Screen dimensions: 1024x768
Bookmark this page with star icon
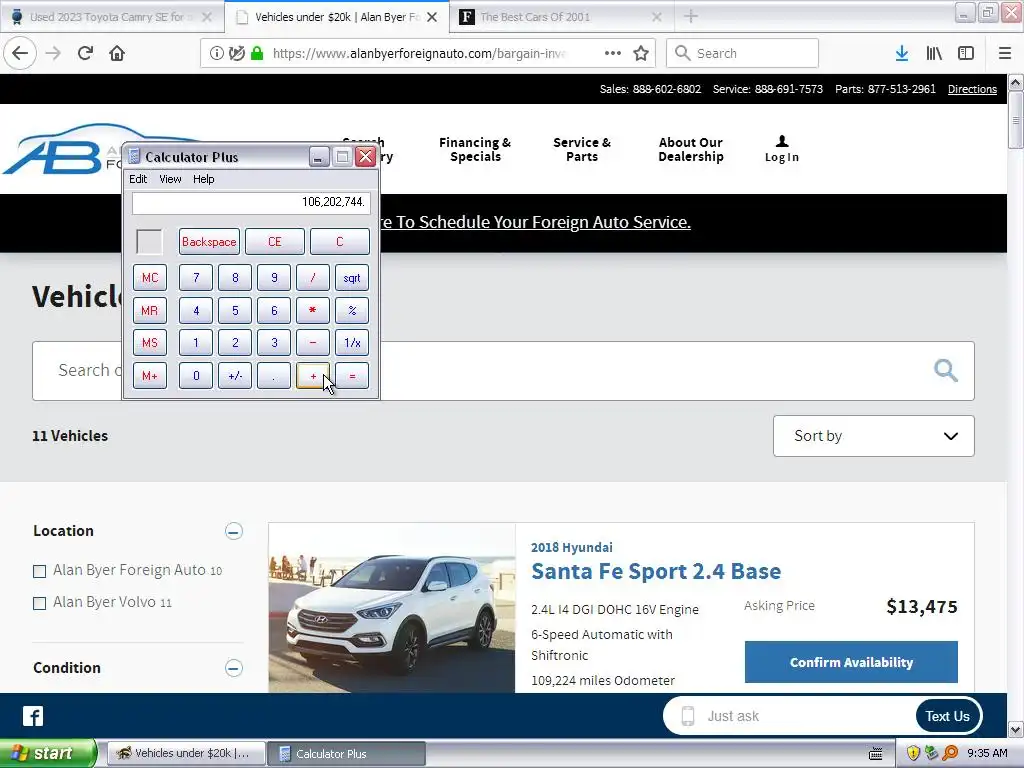tap(641, 53)
